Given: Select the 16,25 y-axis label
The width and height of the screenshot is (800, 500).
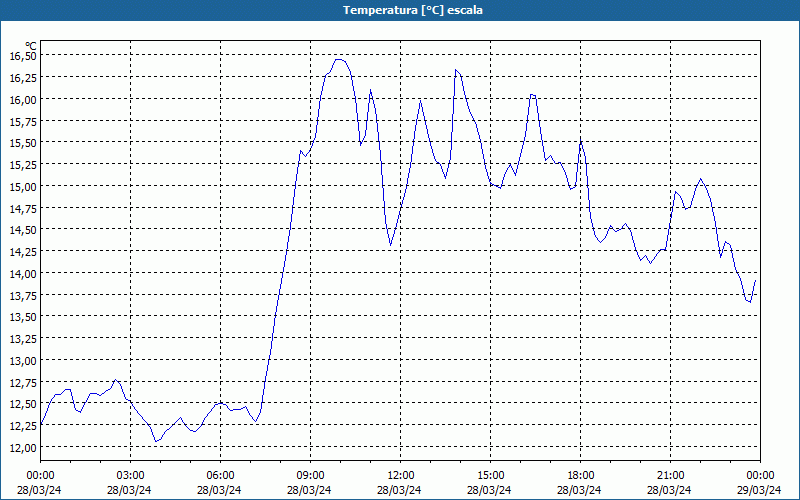Looking at the screenshot, I should point(23,78).
